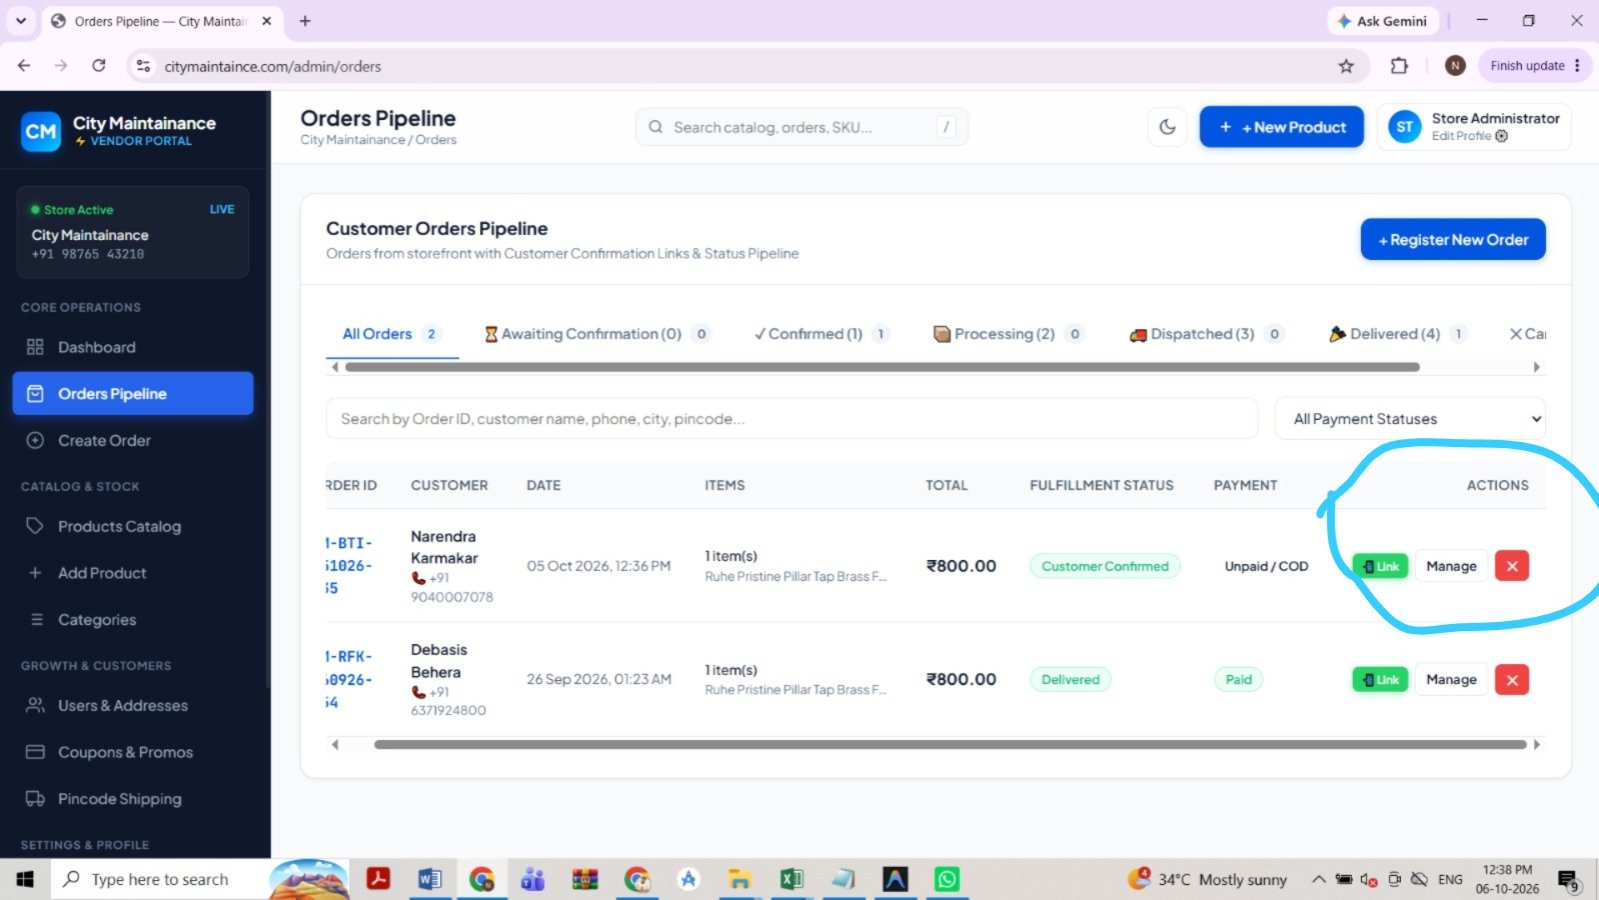The width and height of the screenshot is (1599, 900).
Task: Bookmark page with star icon
Action: (x=1346, y=66)
